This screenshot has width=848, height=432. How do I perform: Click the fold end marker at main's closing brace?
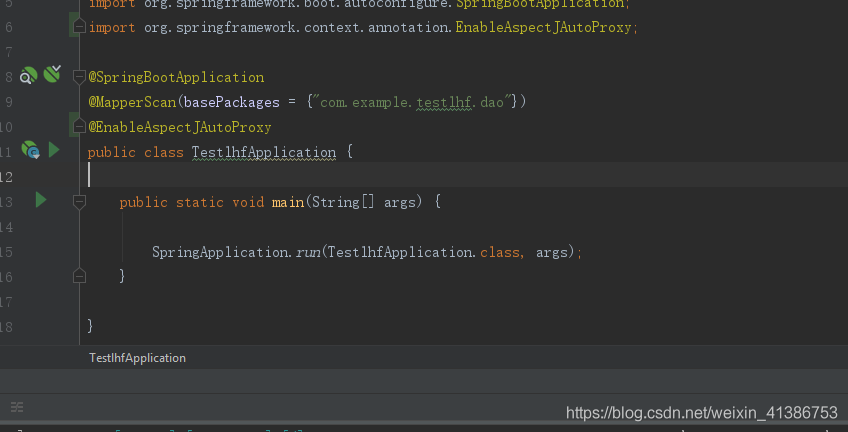pos(80,276)
